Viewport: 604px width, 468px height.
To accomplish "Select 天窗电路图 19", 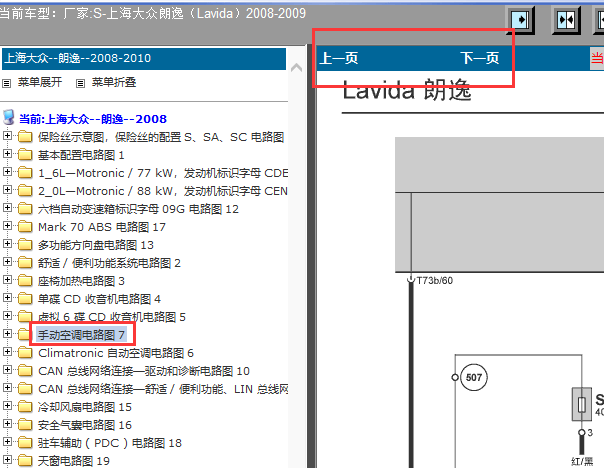I will pyautogui.click(x=74, y=461).
